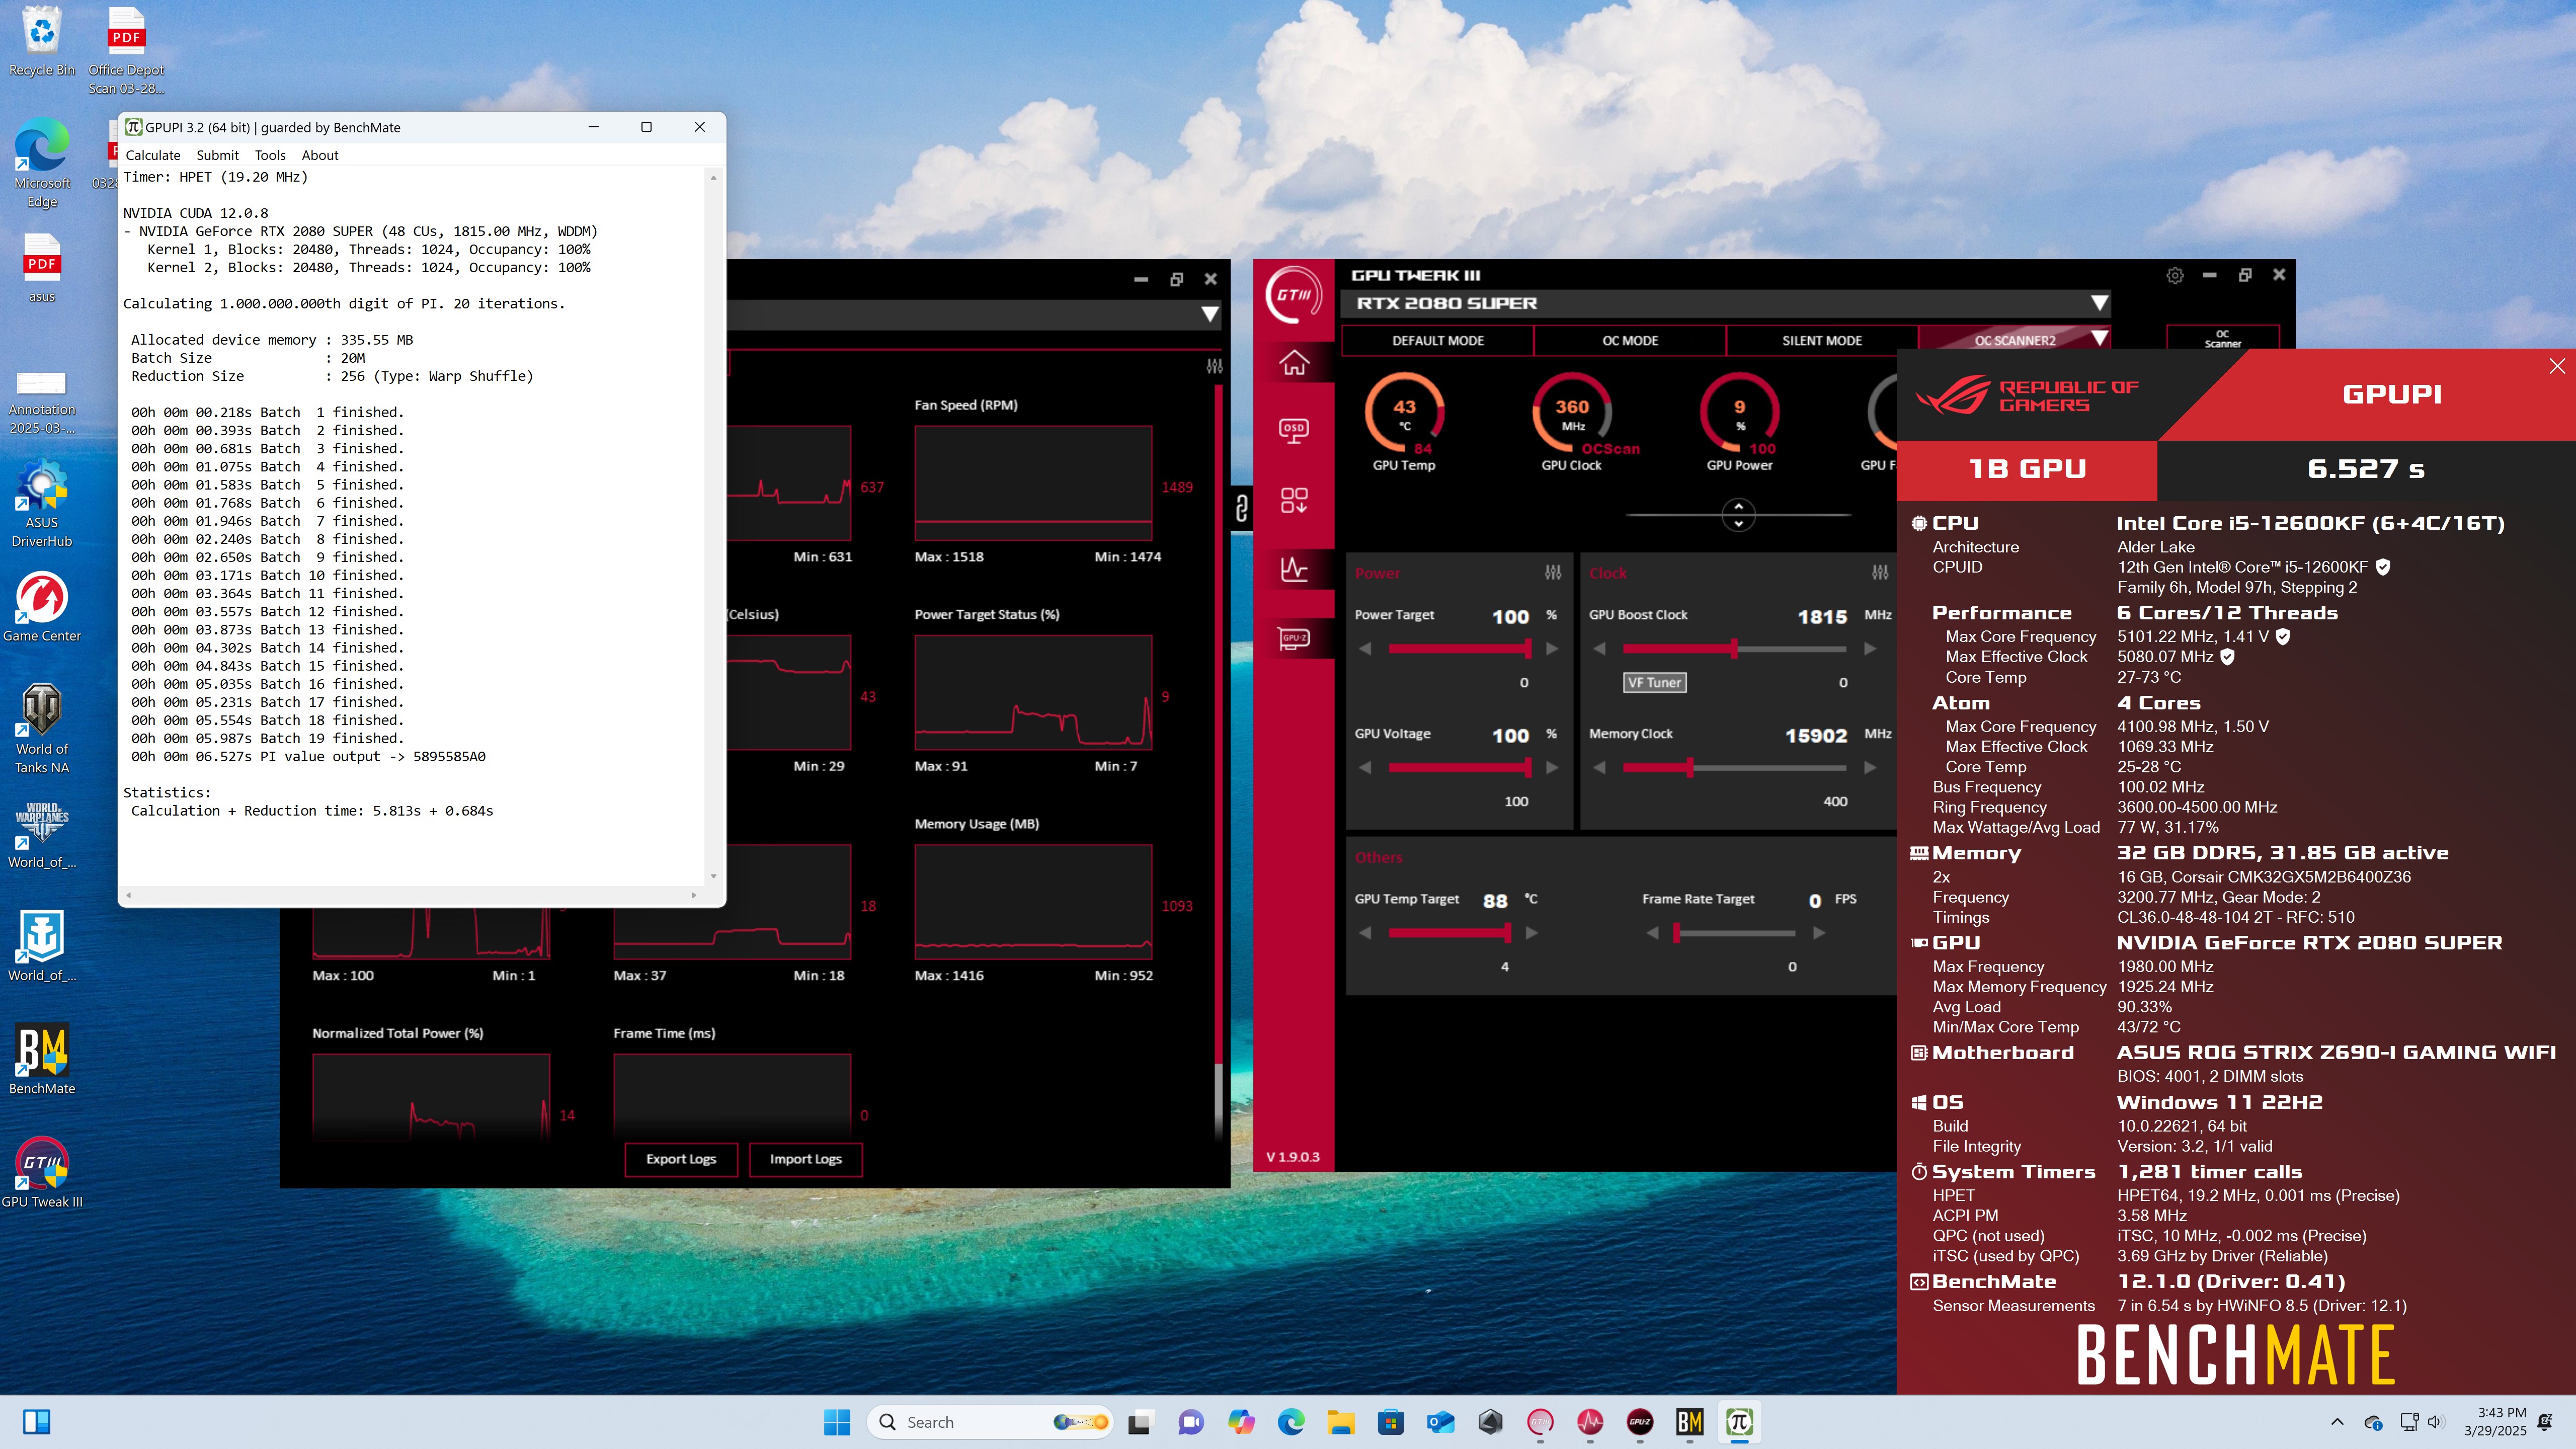Open Microsoft Edge from taskbar
Screen dimensions: 2576x1449
click(1290, 1421)
